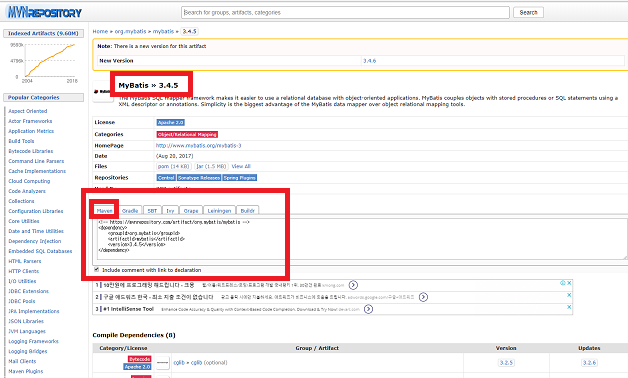Click View All files link
The height and width of the screenshot is (378, 628).
pyautogui.click(x=241, y=167)
